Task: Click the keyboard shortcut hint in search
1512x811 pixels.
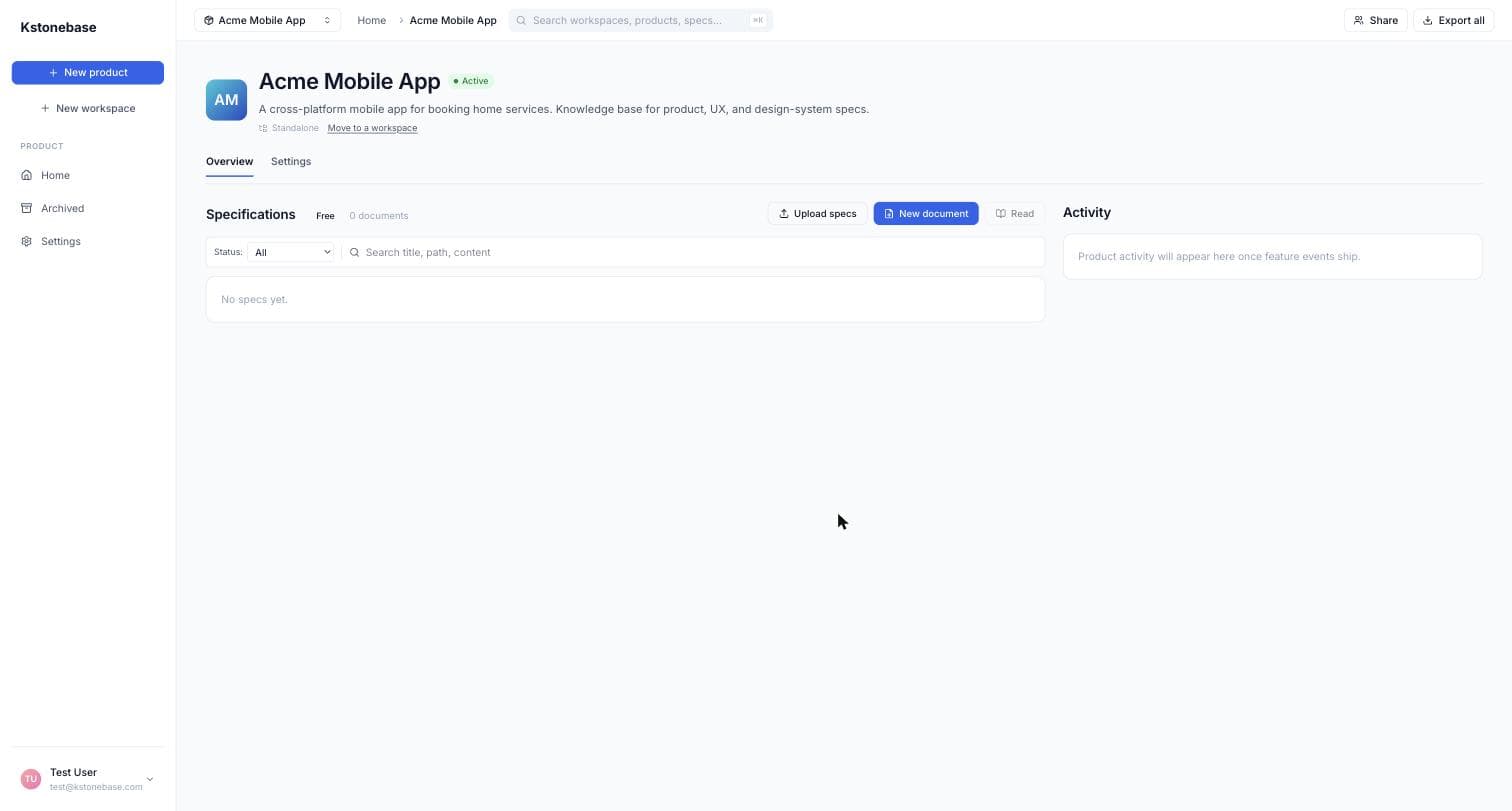Action: point(757,20)
